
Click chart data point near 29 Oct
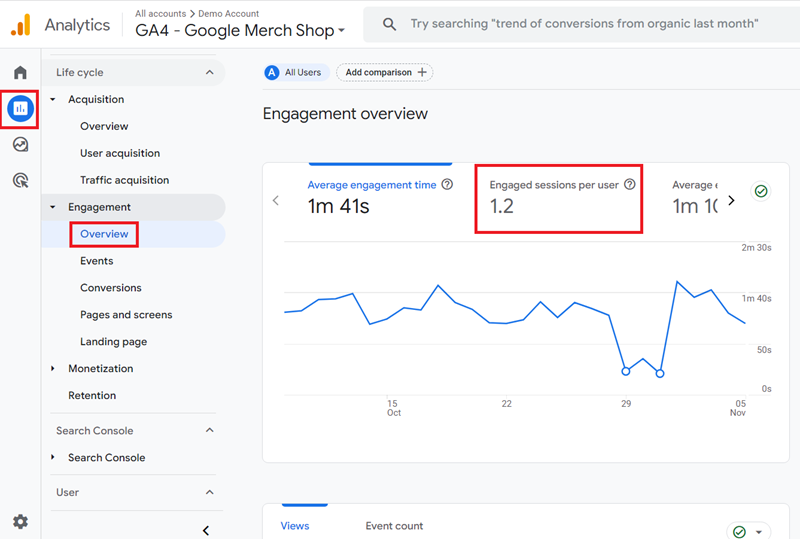[626, 371]
